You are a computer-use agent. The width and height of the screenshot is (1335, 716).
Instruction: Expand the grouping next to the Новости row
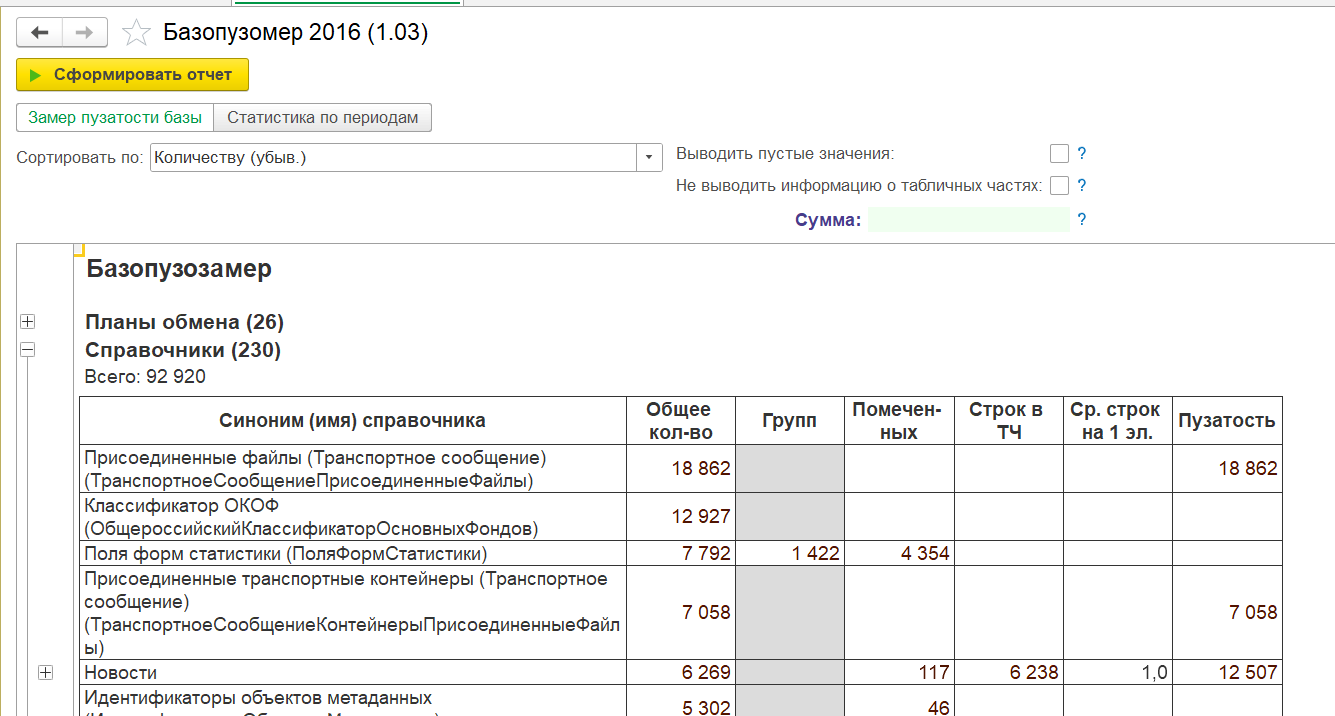(x=45, y=672)
